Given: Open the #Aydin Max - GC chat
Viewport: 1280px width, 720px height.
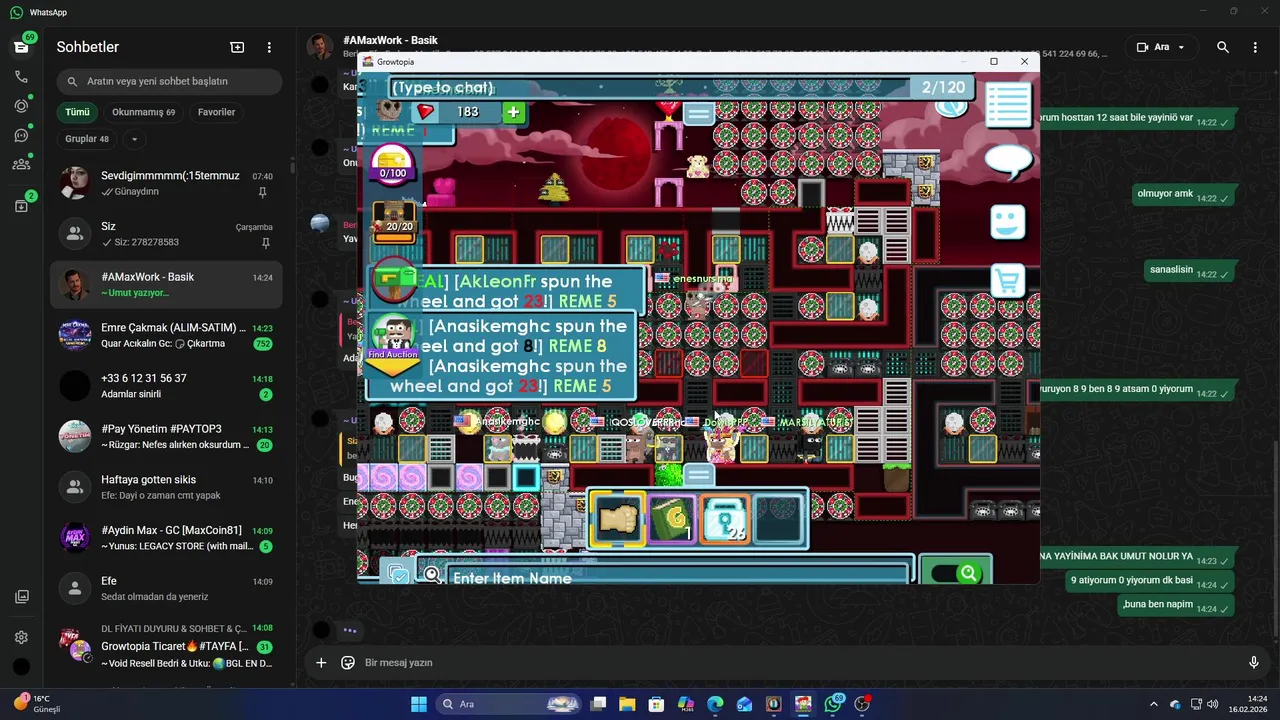Looking at the screenshot, I should pos(166,538).
